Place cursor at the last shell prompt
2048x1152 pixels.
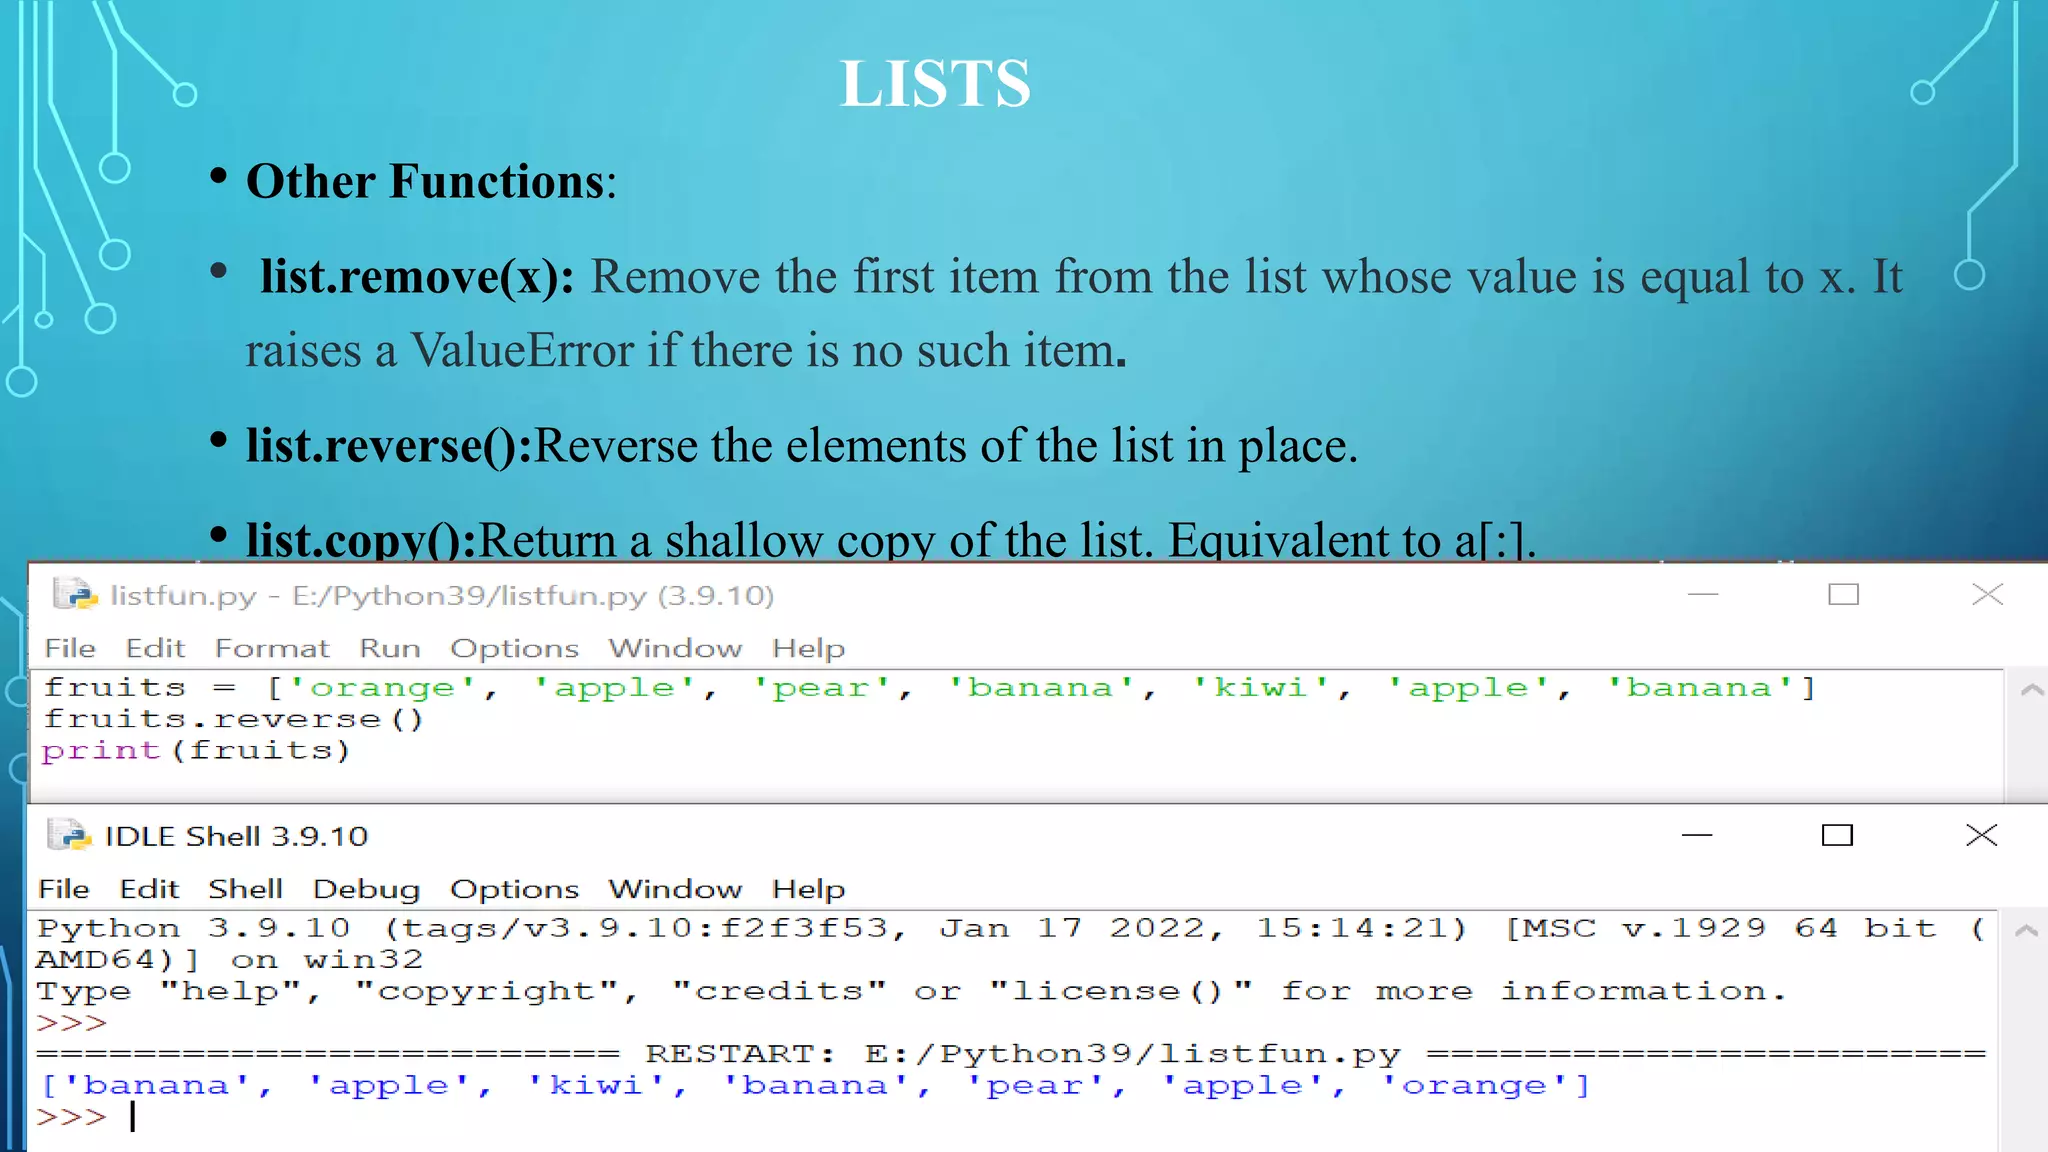click(x=132, y=1117)
